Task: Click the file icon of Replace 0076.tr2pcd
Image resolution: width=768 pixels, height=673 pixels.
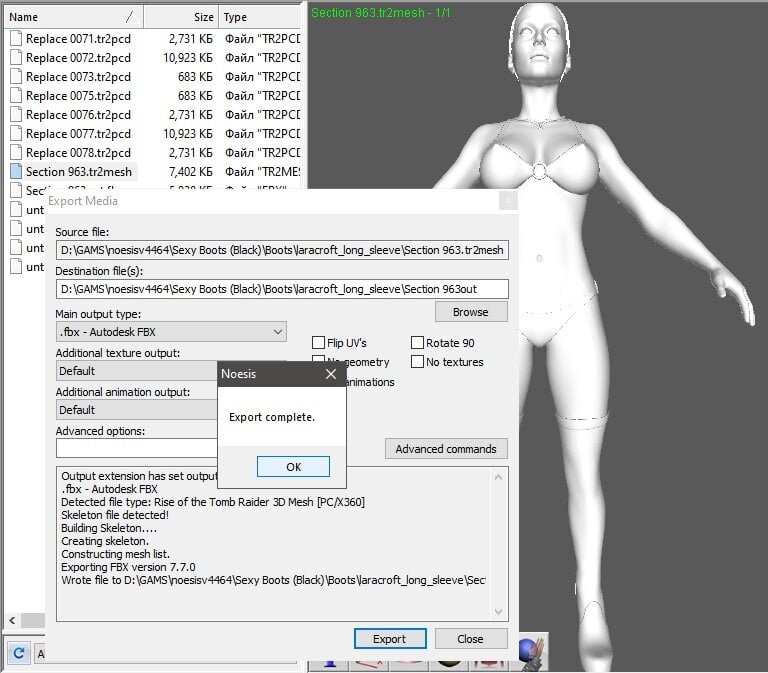Action: coord(16,115)
